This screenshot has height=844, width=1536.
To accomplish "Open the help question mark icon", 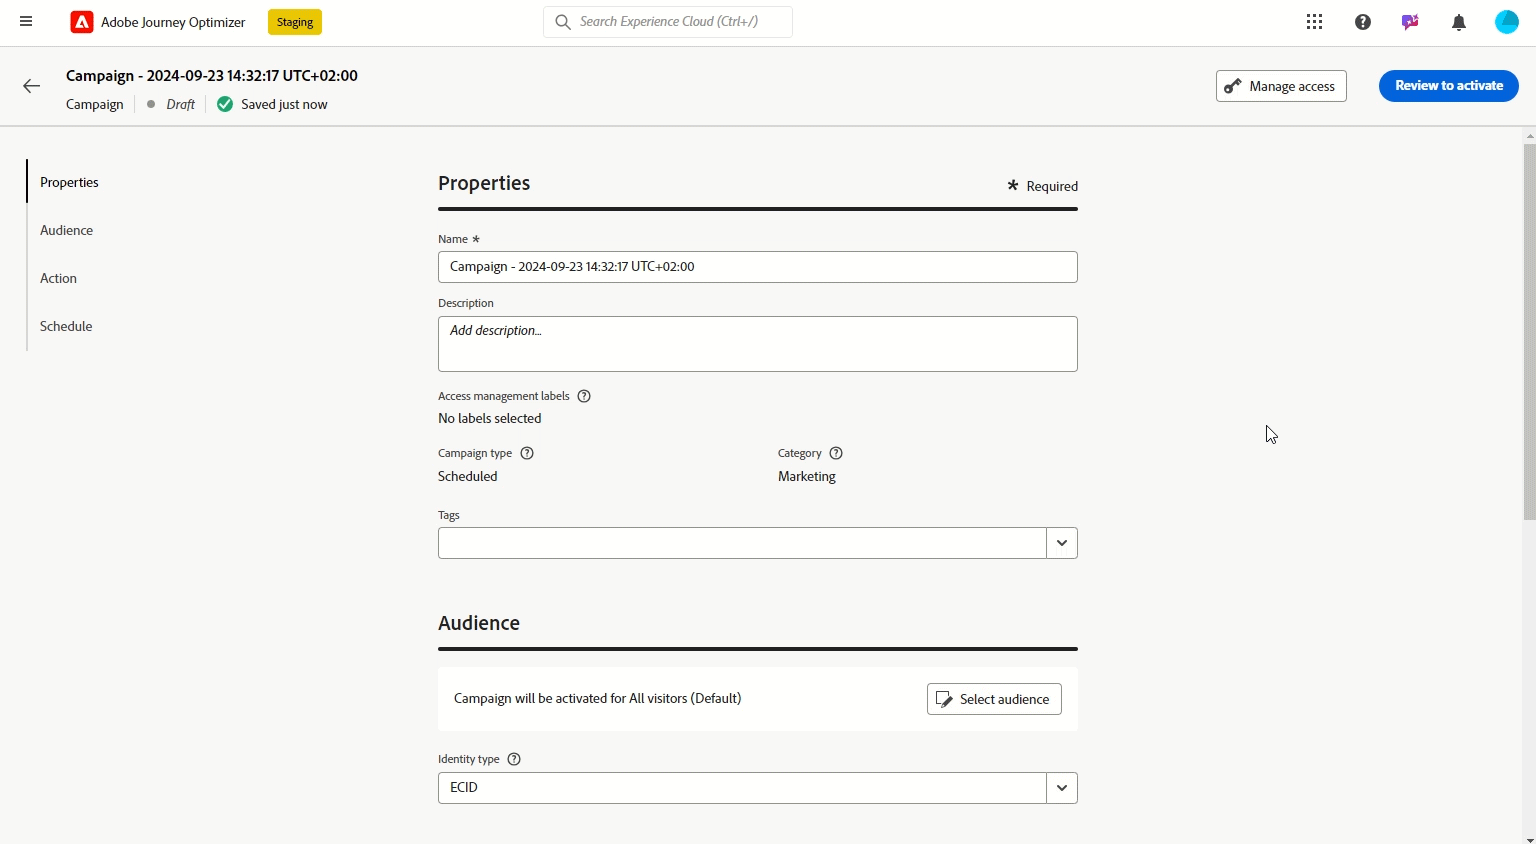I will click(x=1362, y=22).
